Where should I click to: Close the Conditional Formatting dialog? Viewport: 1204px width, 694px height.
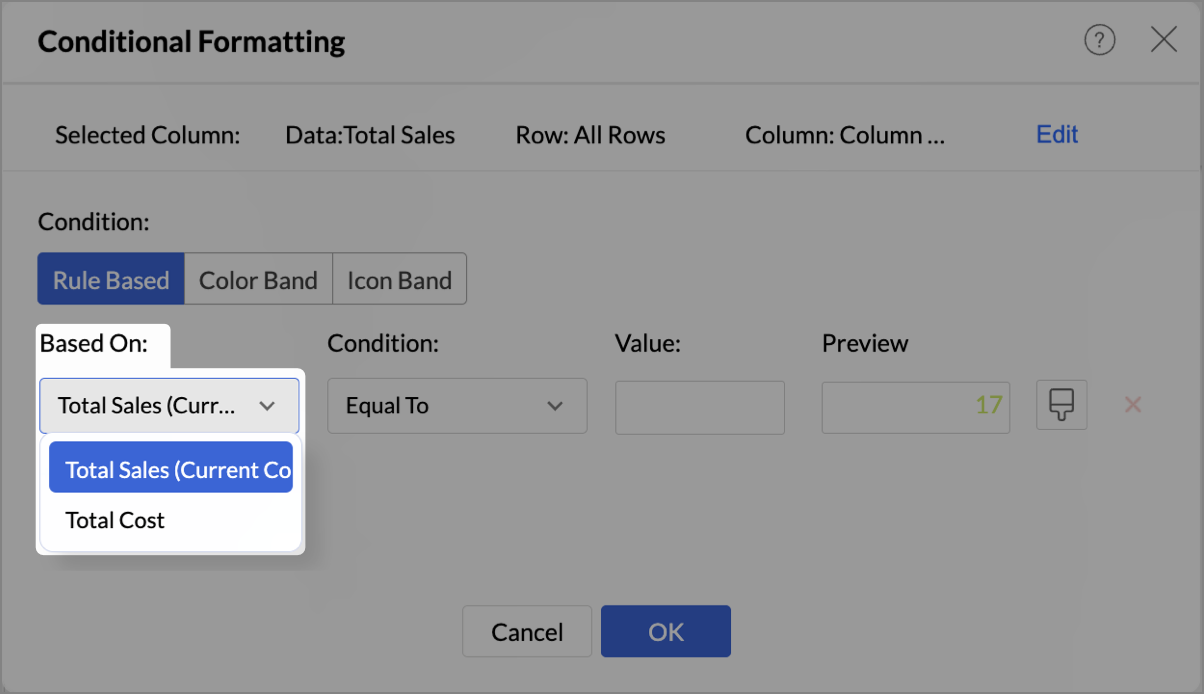click(x=1163, y=41)
